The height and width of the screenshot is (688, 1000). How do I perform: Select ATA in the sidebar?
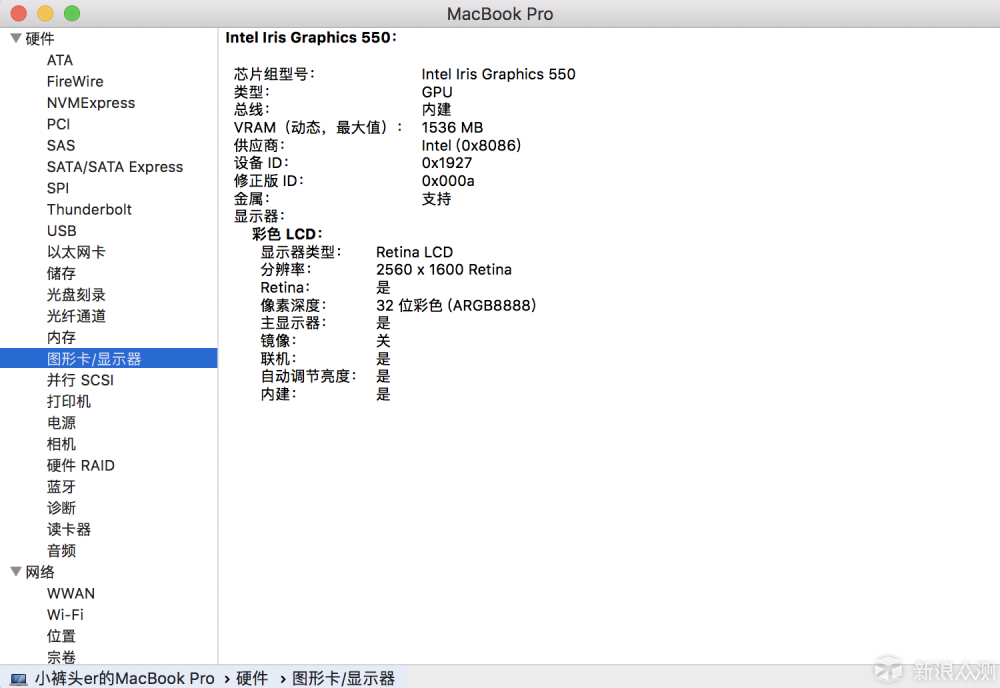pyautogui.click(x=60, y=60)
